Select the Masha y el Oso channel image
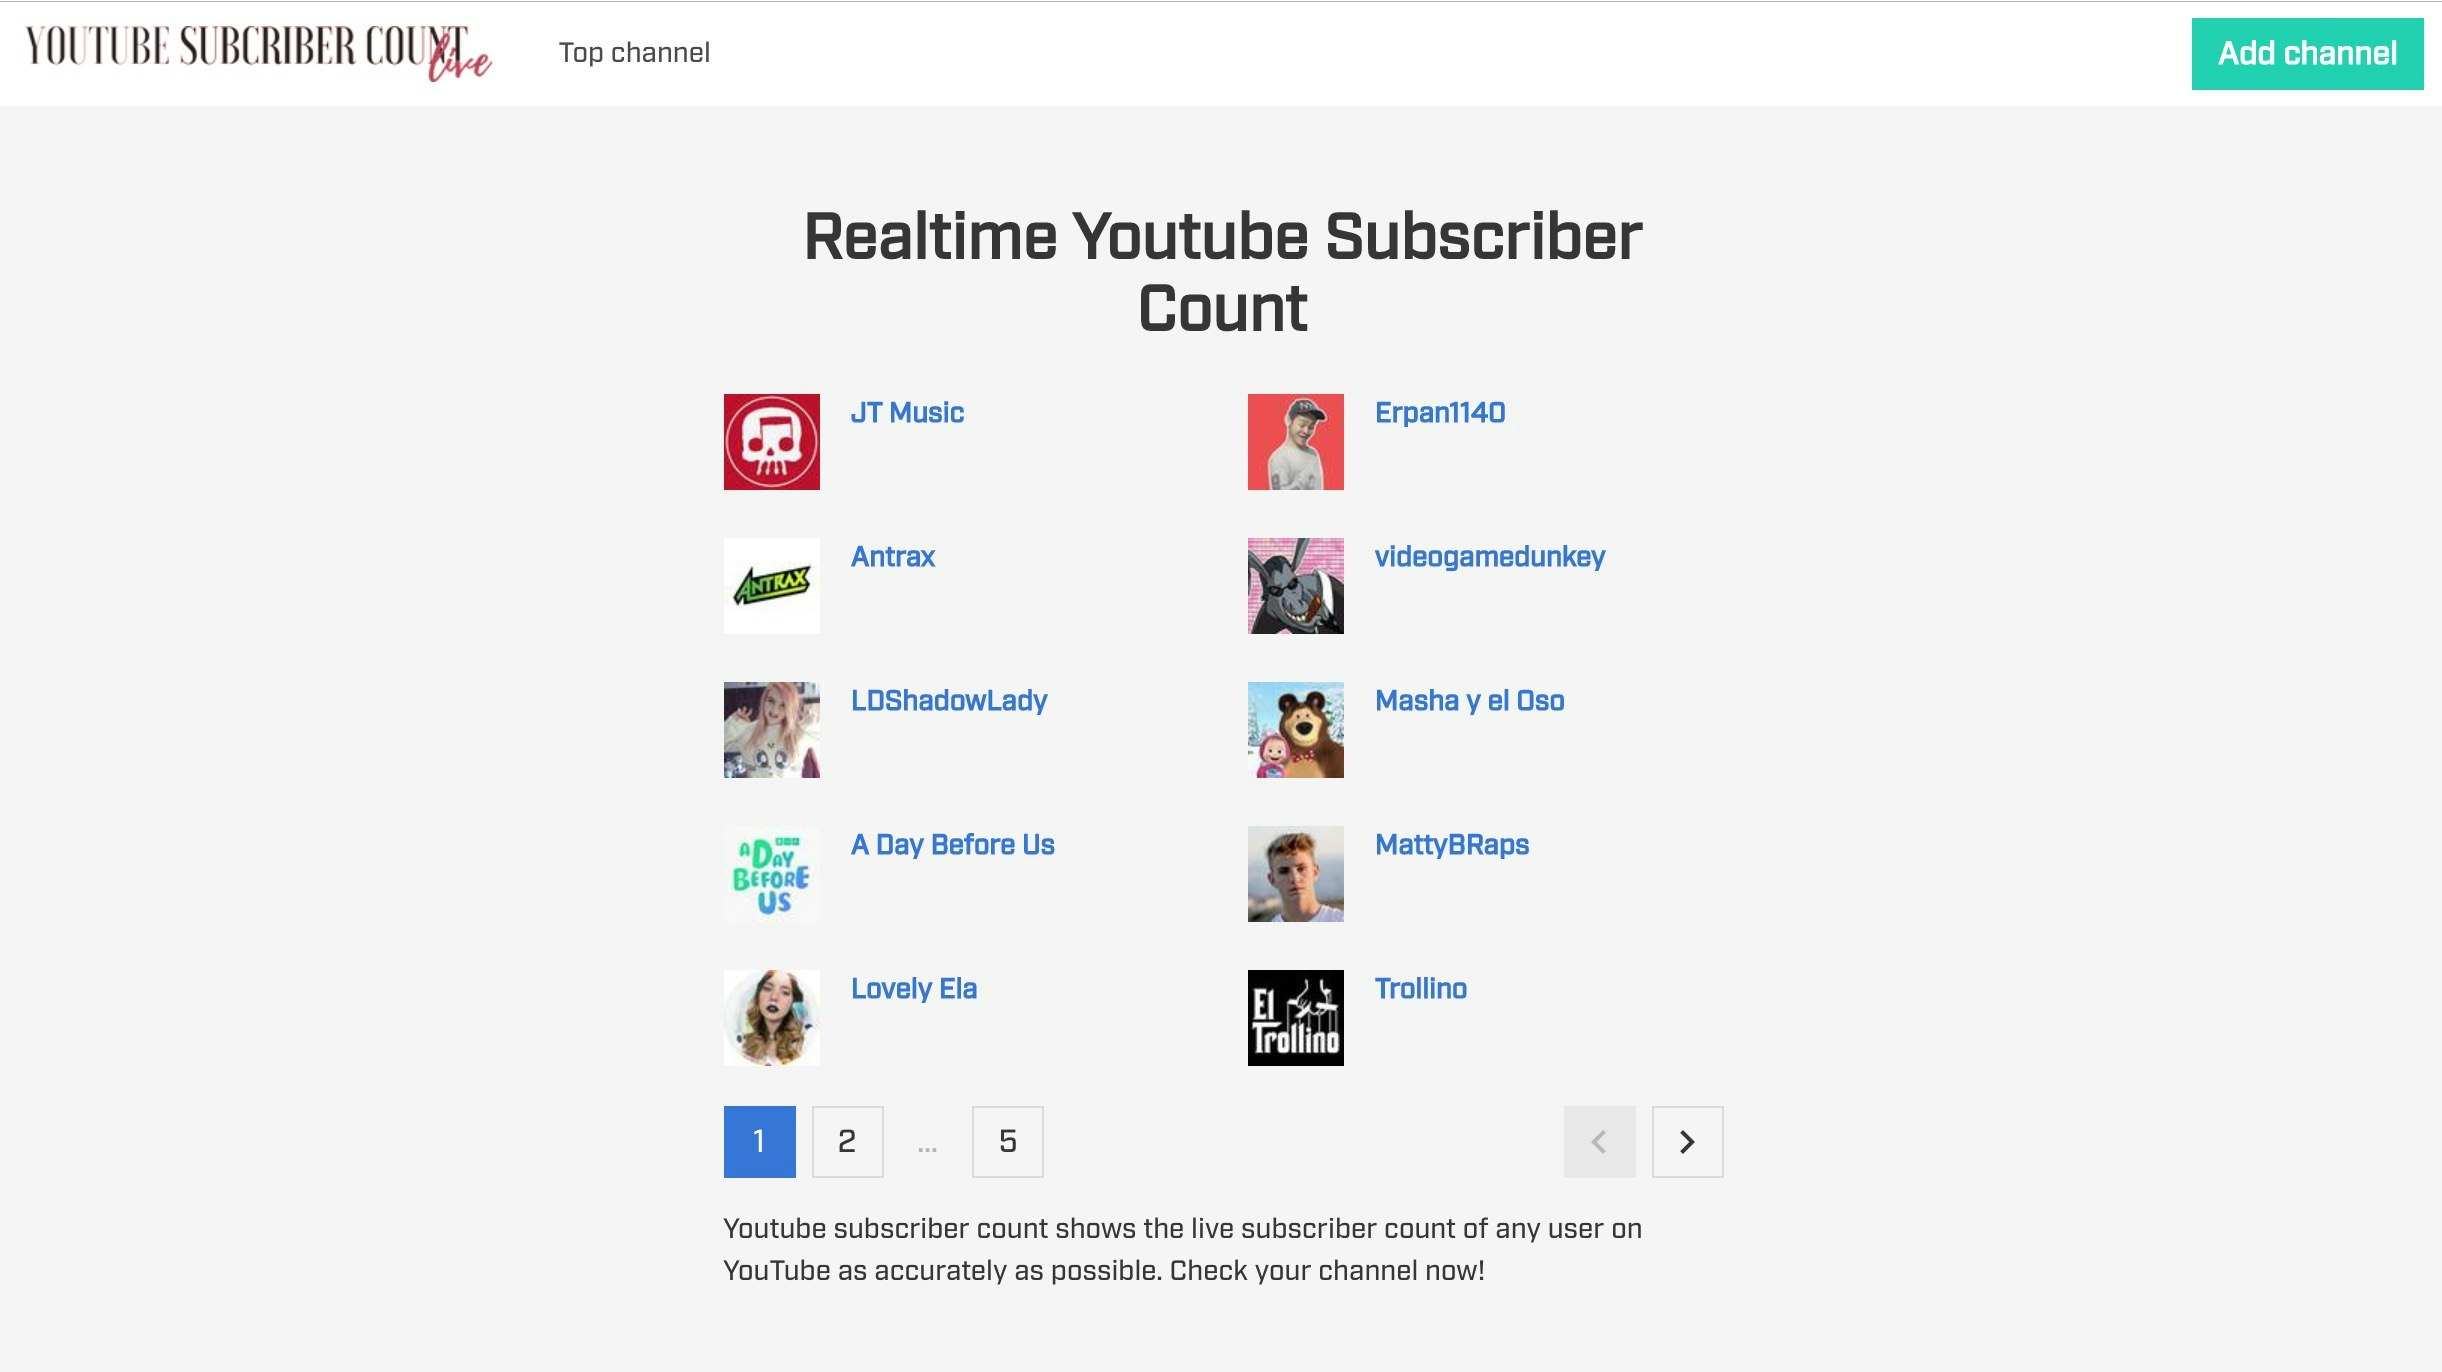2442x1372 pixels. [x=1295, y=729]
